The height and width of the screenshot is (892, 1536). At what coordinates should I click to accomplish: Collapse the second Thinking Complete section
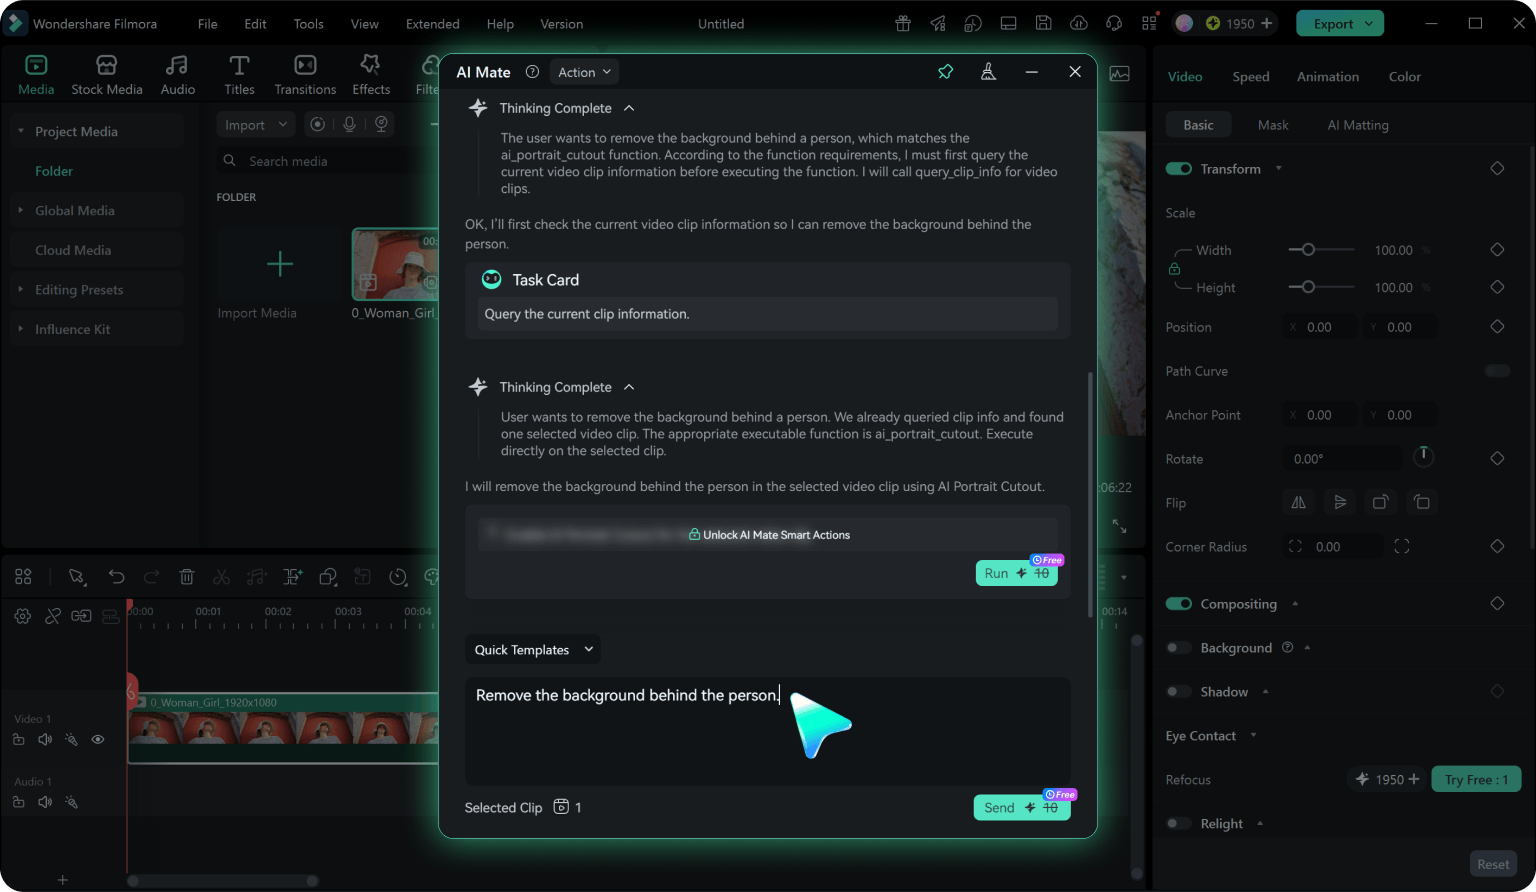[x=629, y=387]
